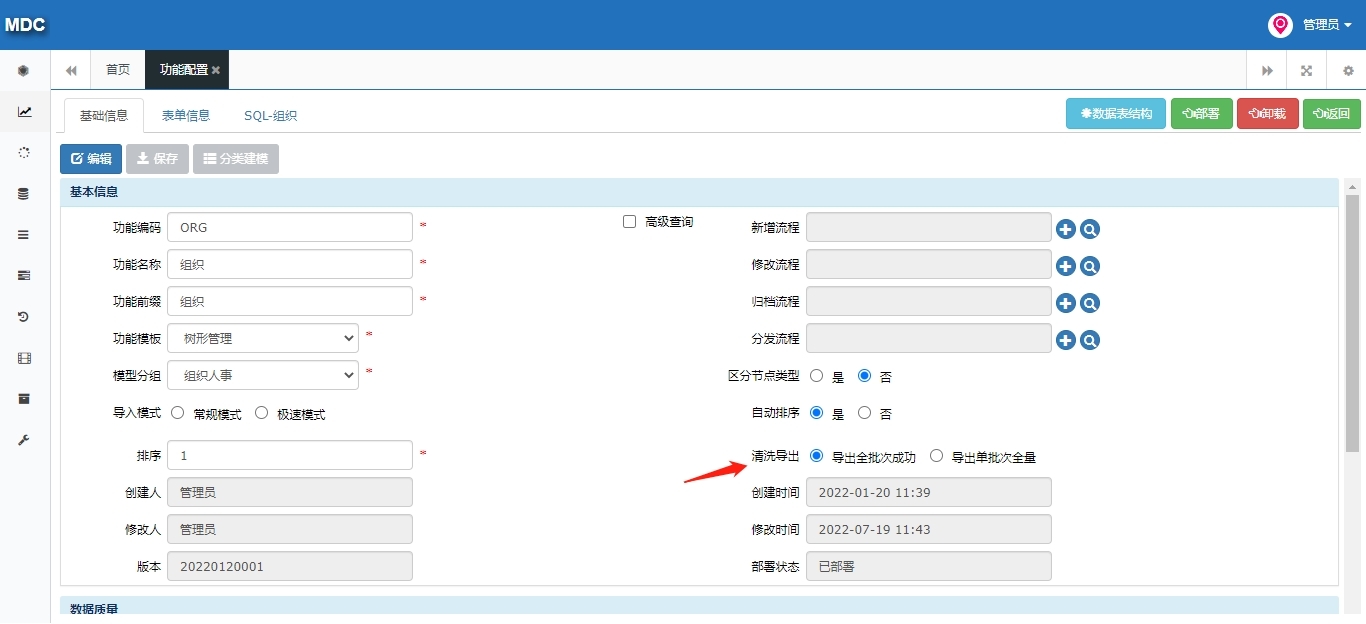
Task: Click the fullscreen expand icon in tab bar
Action: pos(1306,71)
